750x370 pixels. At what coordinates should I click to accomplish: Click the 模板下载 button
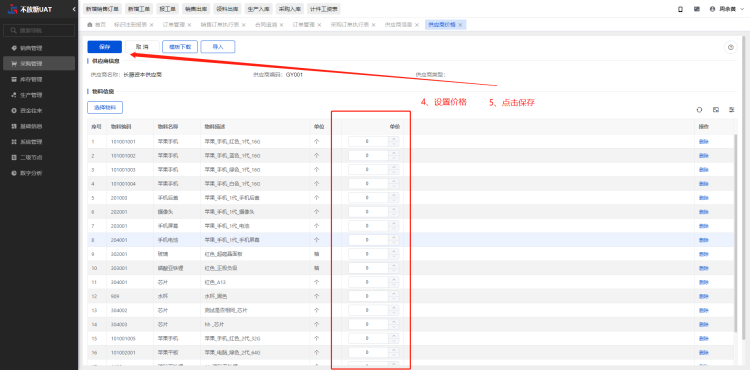click(x=180, y=47)
